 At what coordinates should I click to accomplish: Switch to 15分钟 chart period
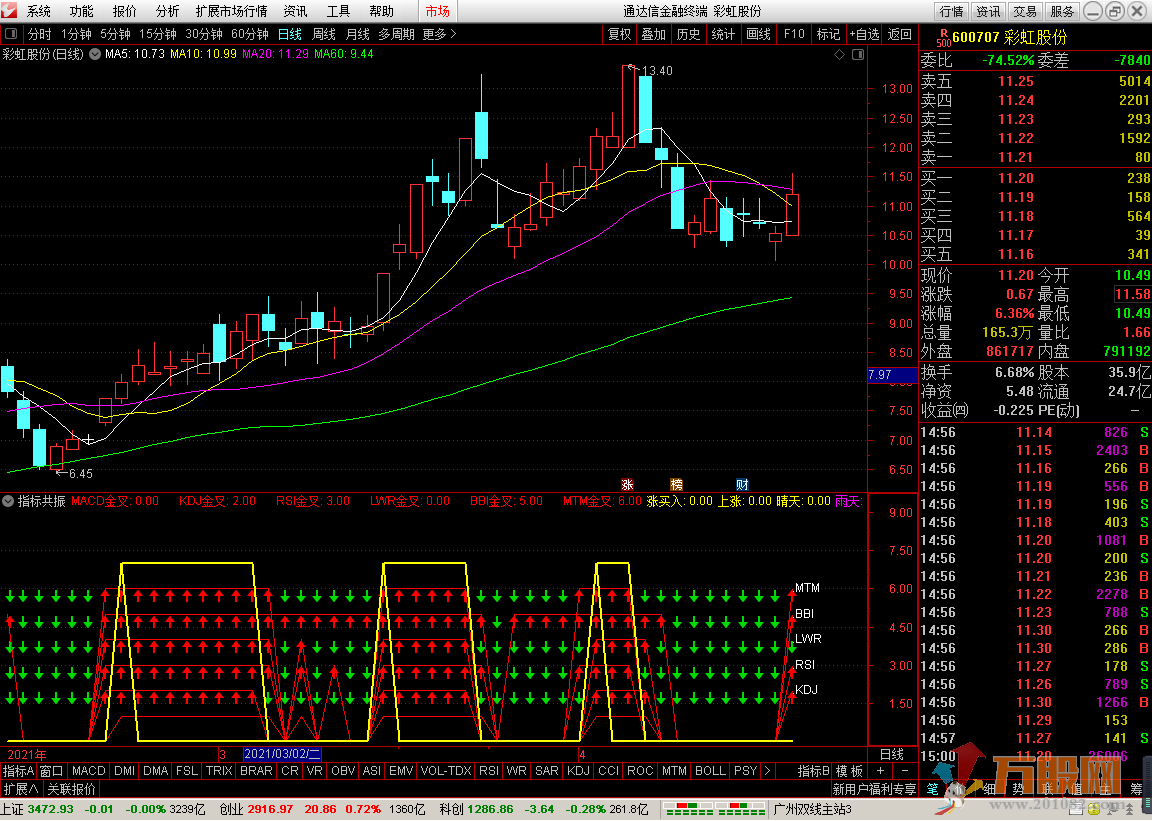158,34
